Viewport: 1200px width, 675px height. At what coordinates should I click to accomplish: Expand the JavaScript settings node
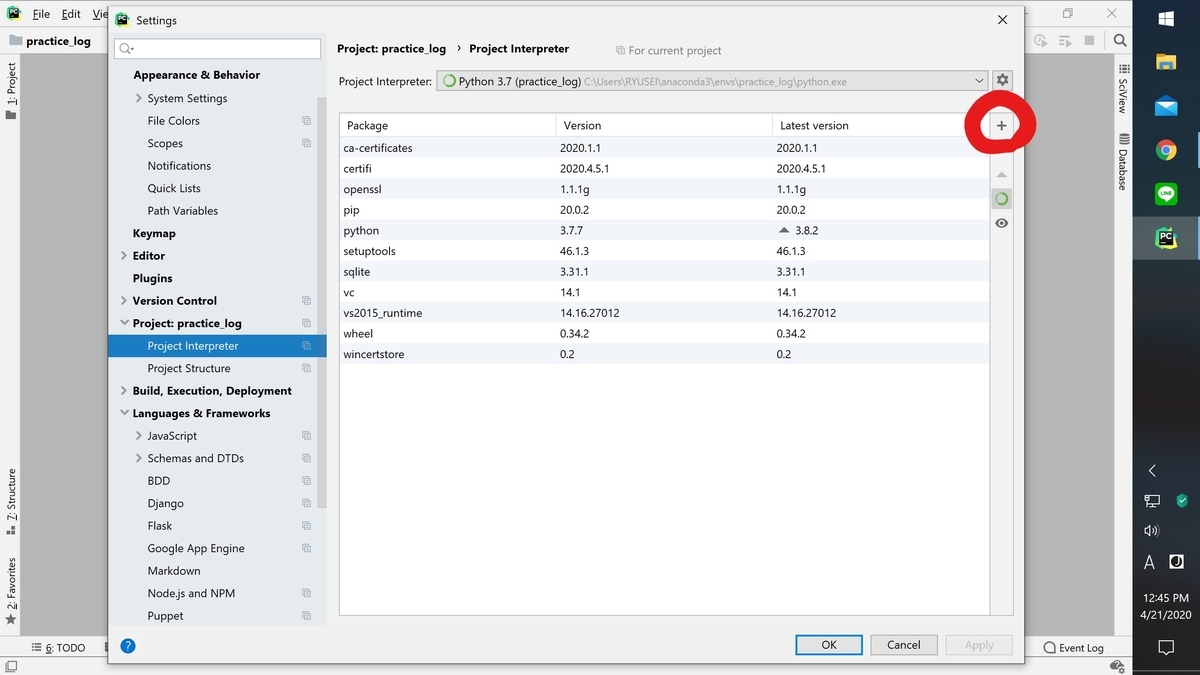tap(139, 436)
